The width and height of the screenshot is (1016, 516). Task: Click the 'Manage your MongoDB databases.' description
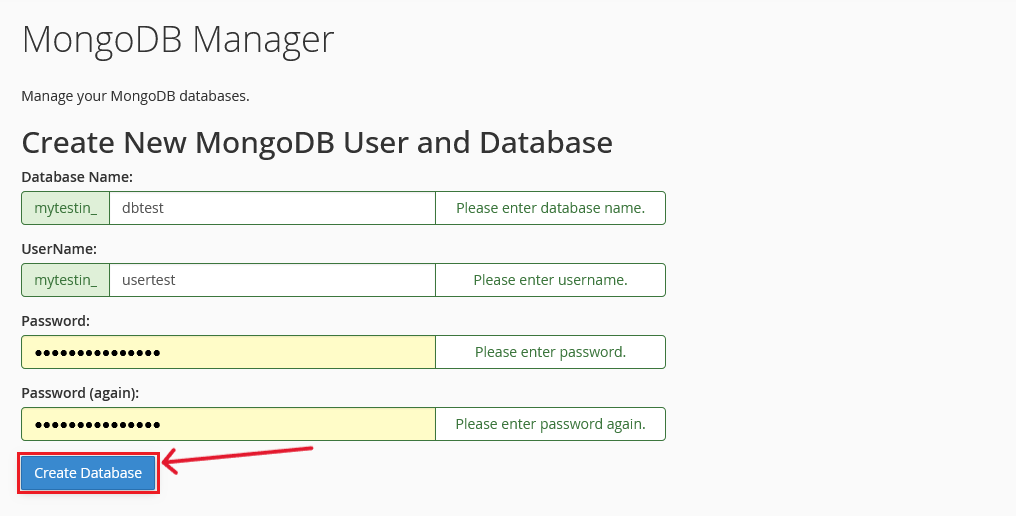135,96
